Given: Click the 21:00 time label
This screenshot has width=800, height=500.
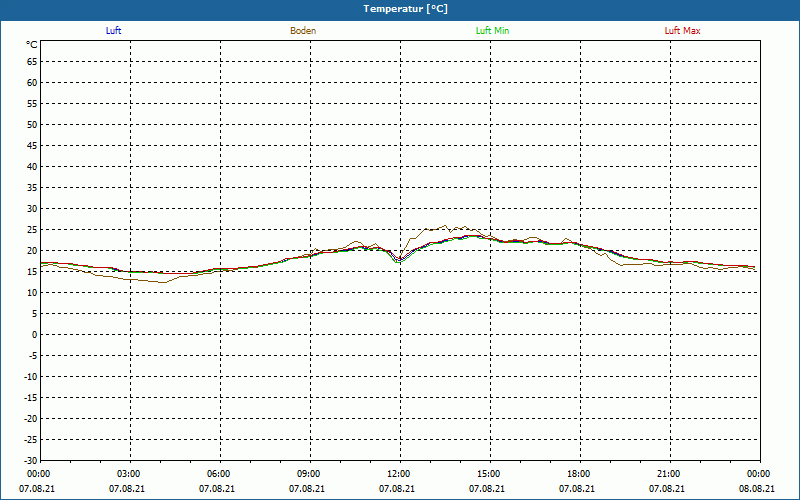Looking at the screenshot, I should point(669,474).
